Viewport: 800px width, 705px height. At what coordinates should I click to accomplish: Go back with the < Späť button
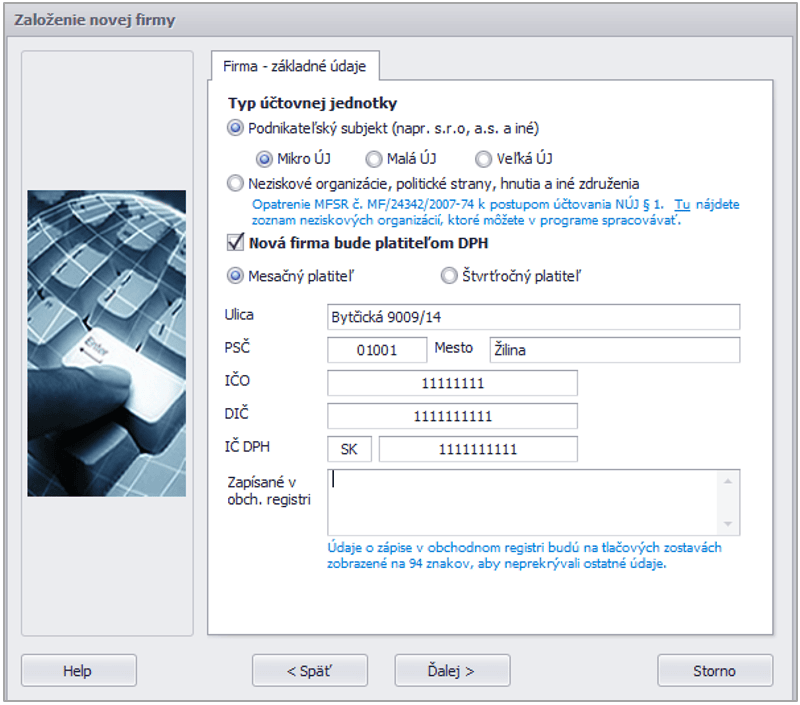(310, 671)
